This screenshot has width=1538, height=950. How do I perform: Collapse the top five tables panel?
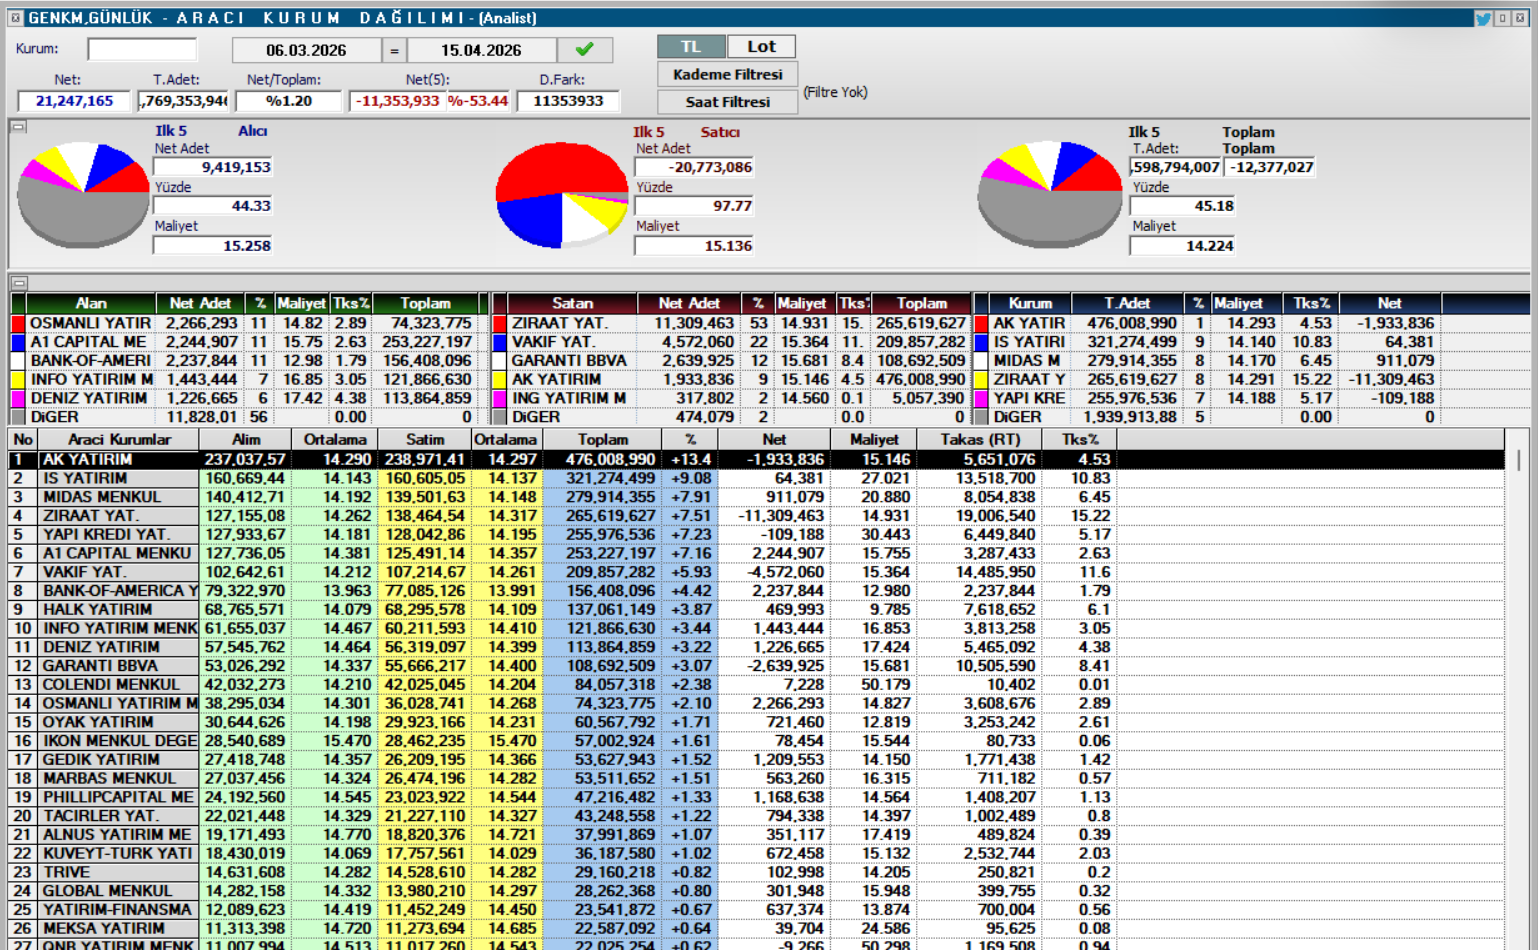pos(19,283)
